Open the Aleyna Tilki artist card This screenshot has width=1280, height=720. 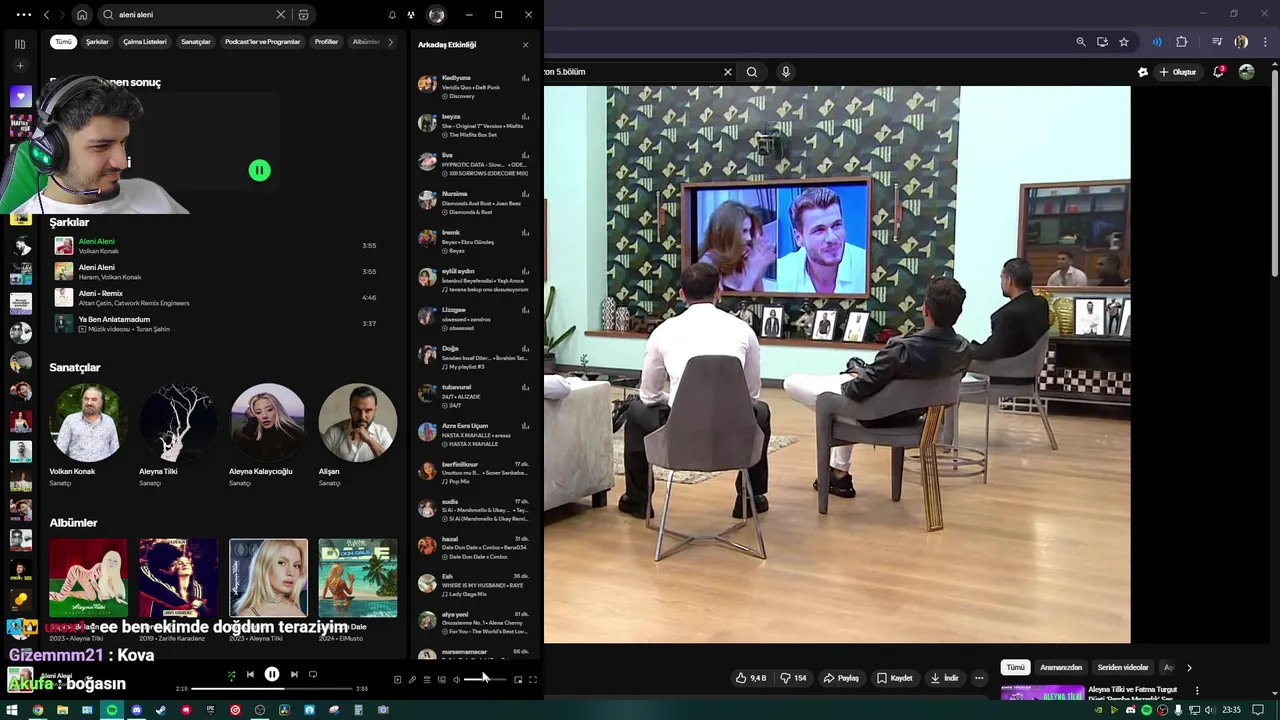point(178,435)
